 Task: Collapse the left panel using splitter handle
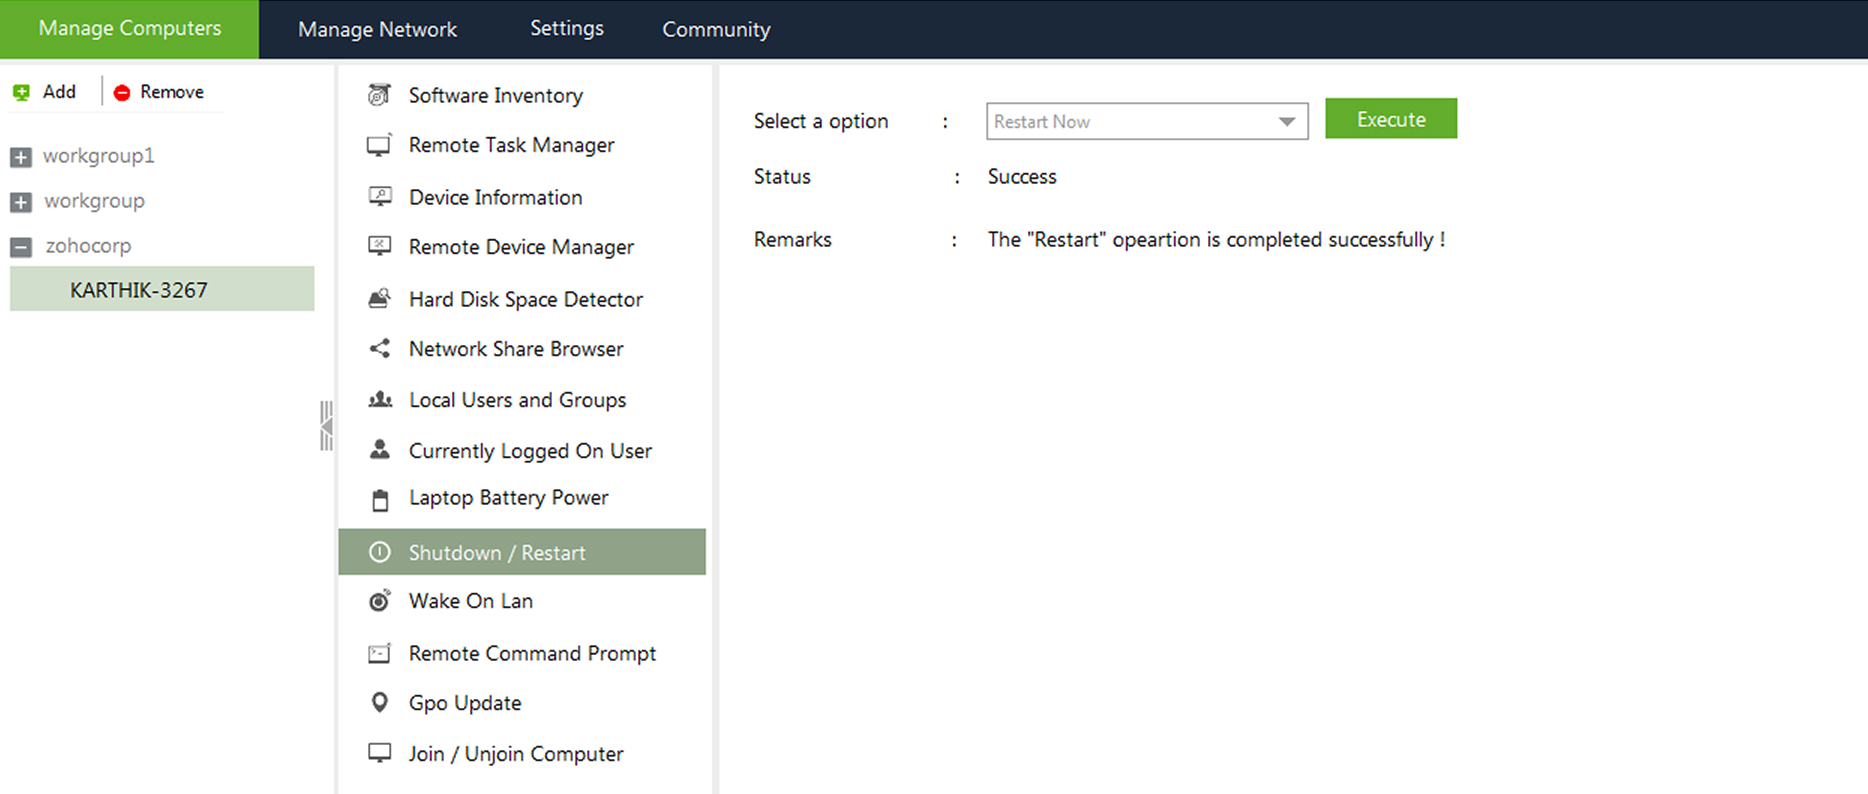(326, 426)
